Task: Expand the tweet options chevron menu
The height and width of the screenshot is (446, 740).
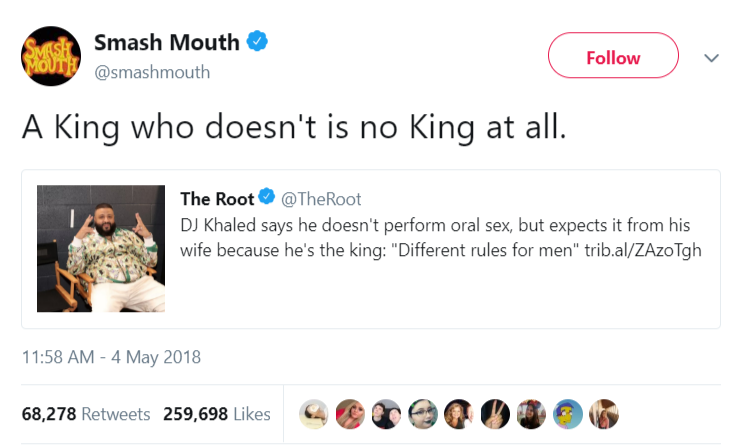Action: click(x=711, y=58)
